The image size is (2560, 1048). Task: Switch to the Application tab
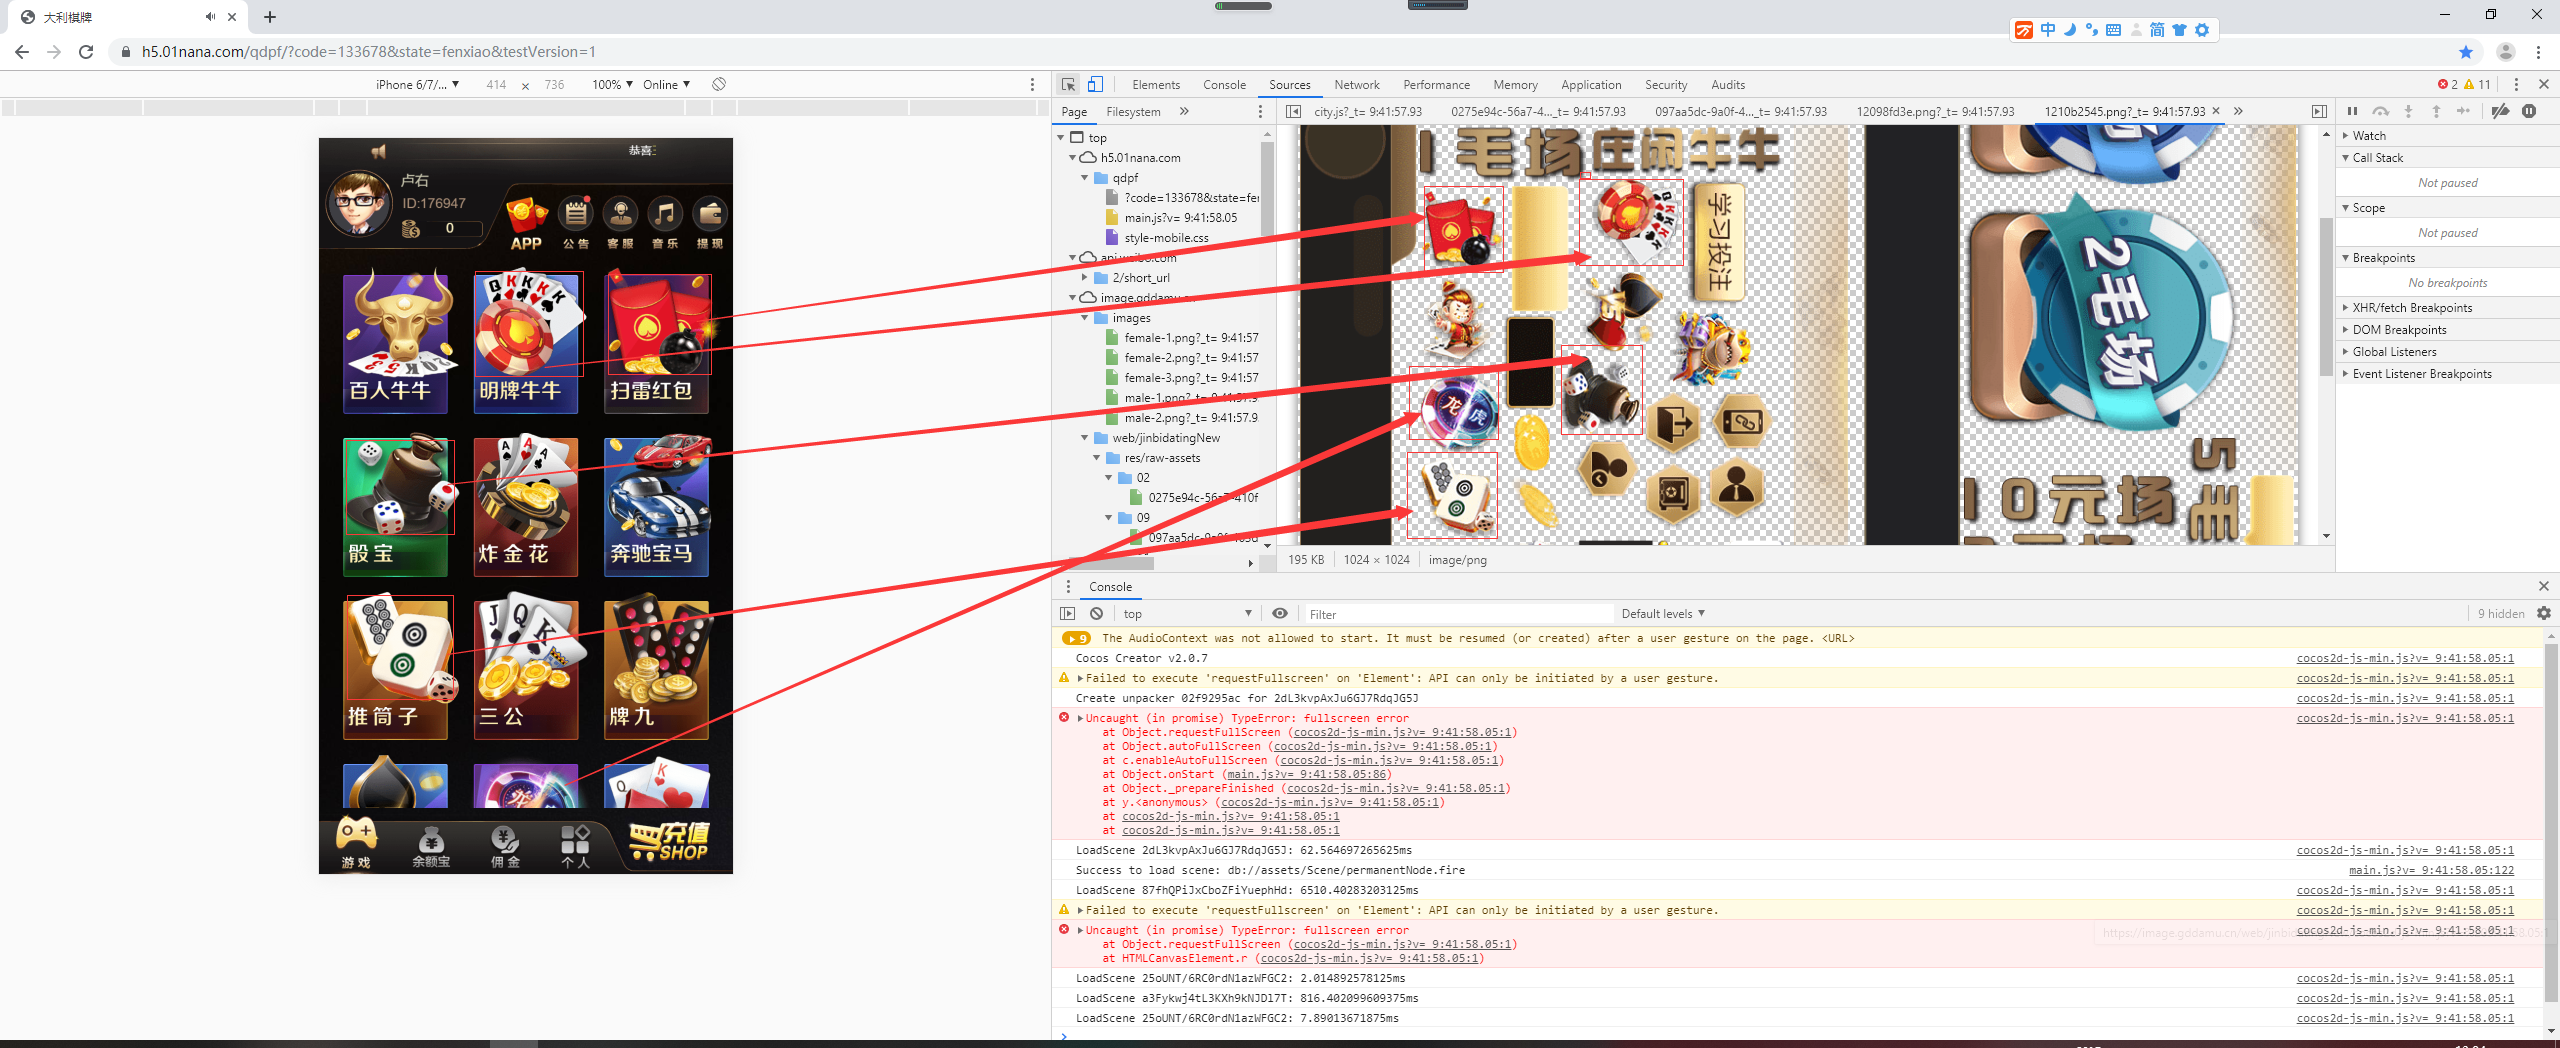[1591, 85]
